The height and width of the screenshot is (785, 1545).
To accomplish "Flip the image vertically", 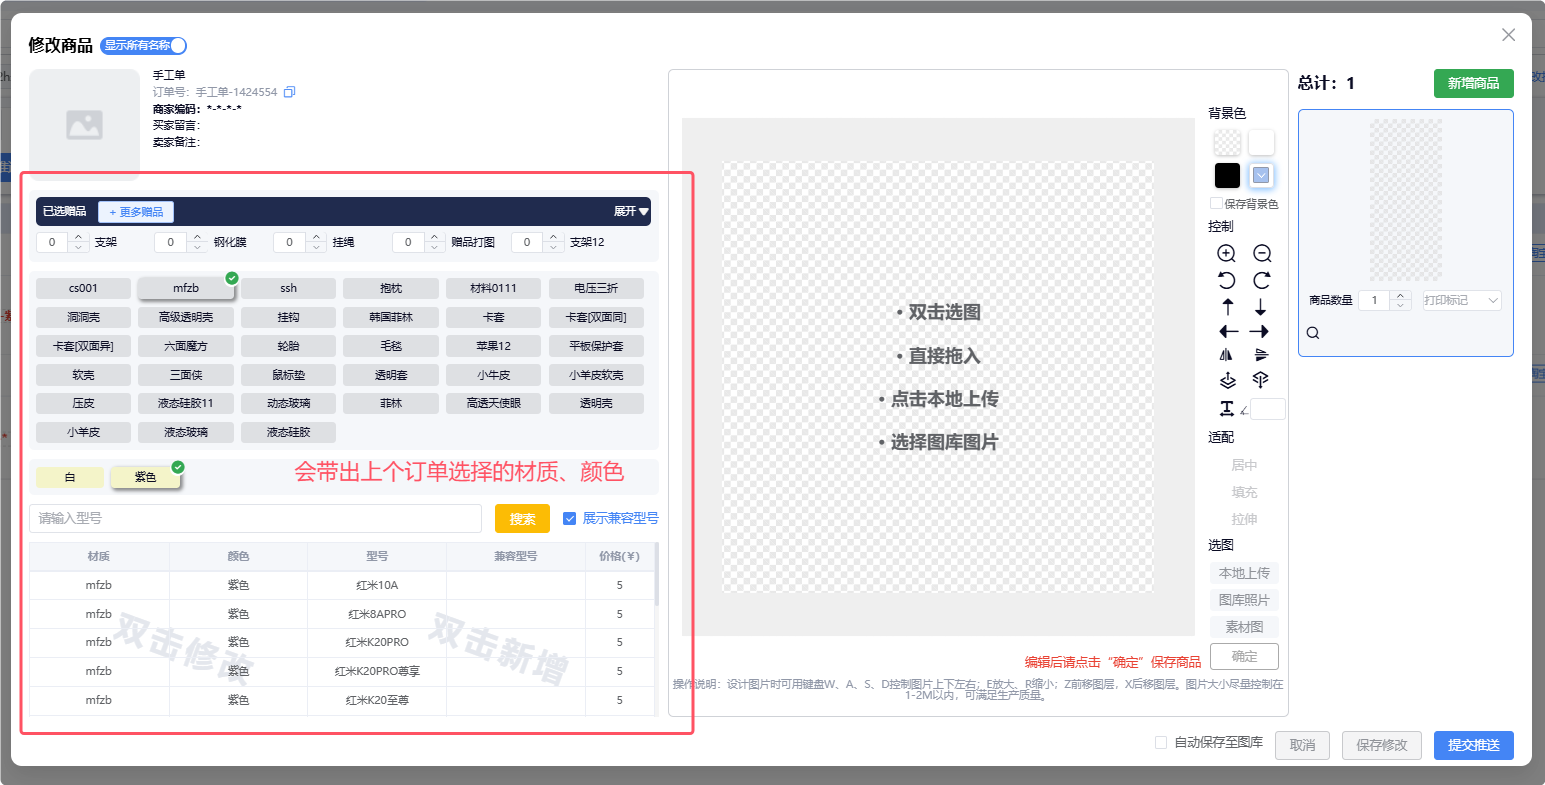I will pos(1261,355).
